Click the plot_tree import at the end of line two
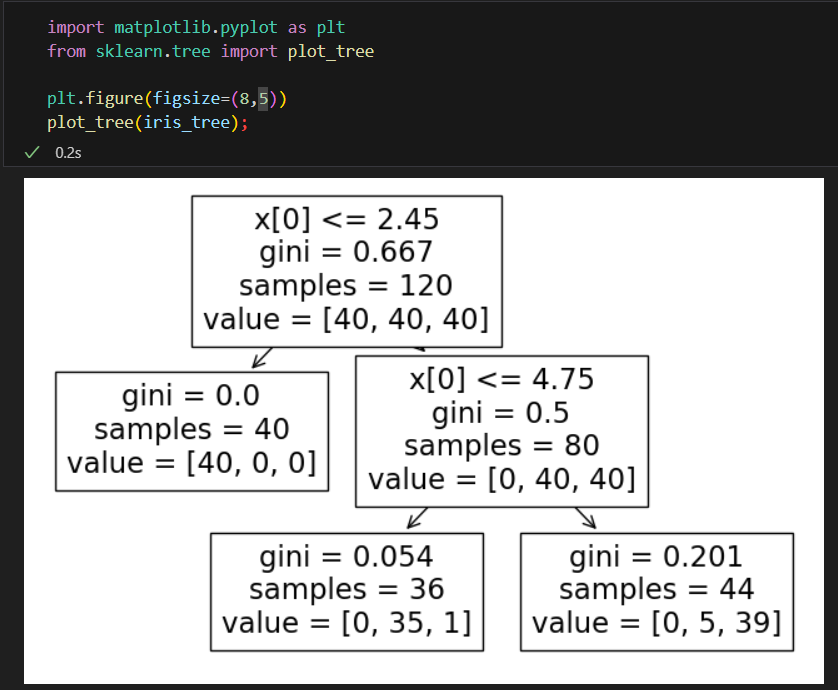This screenshot has height=690, width=838. pyautogui.click(x=334, y=51)
